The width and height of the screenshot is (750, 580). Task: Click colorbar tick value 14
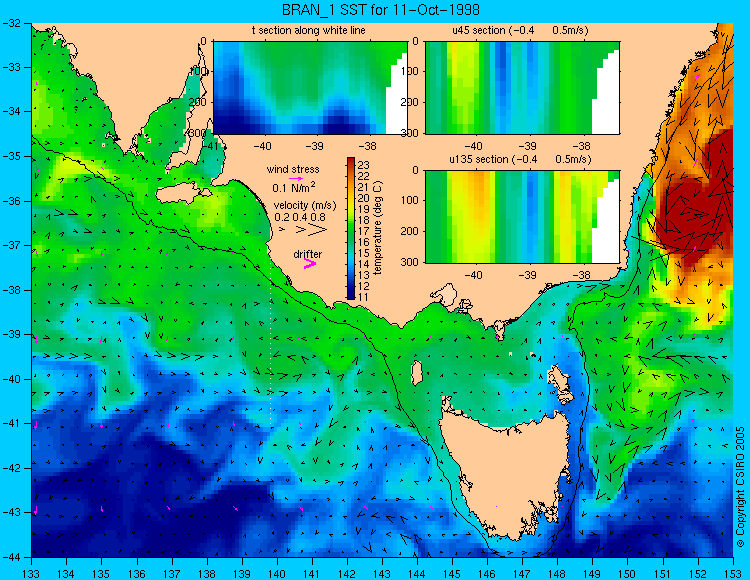pyautogui.click(x=364, y=264)
